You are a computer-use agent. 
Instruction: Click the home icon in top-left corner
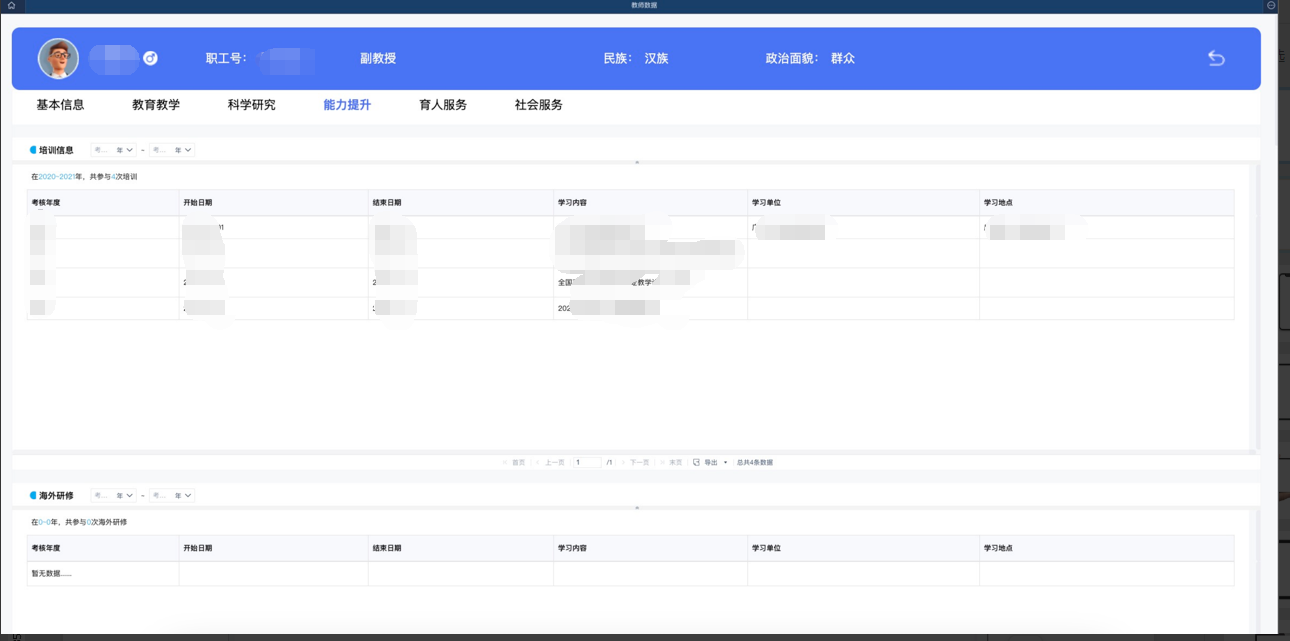tap(10, 5)
